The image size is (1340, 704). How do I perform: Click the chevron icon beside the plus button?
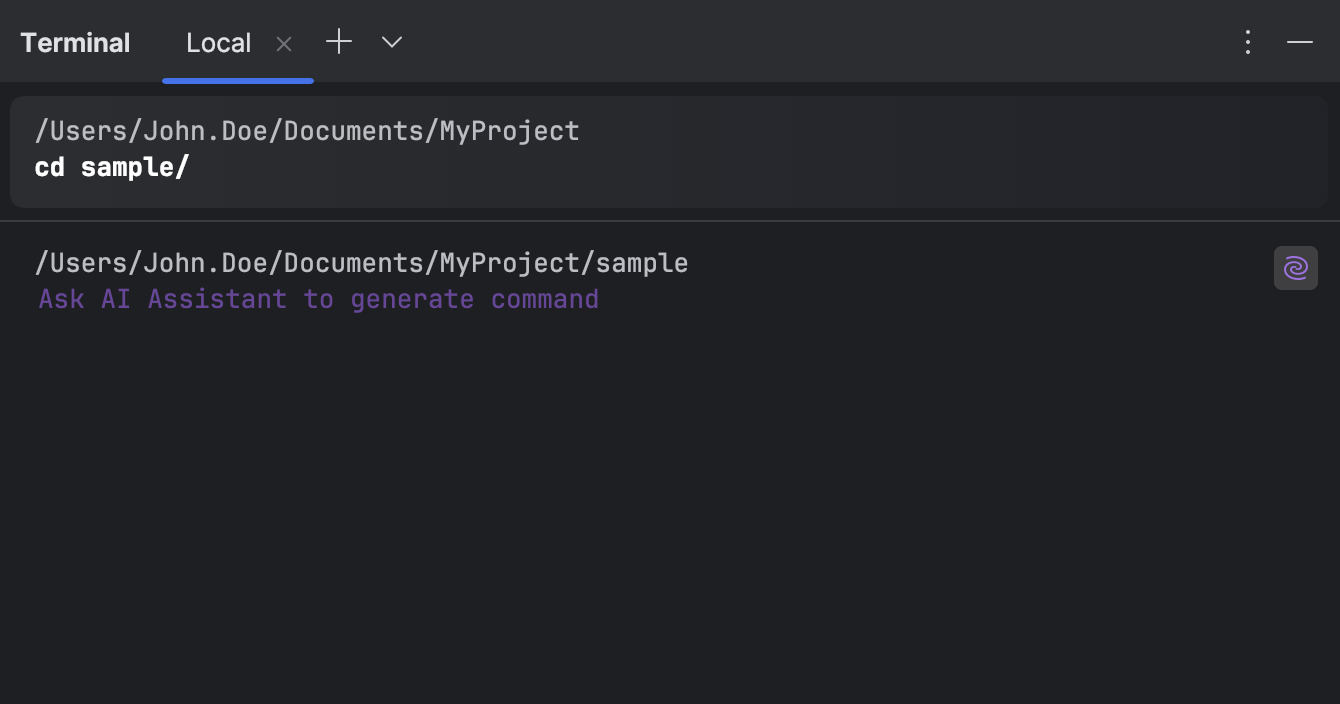pyautogui.click(x=391, y=42)
